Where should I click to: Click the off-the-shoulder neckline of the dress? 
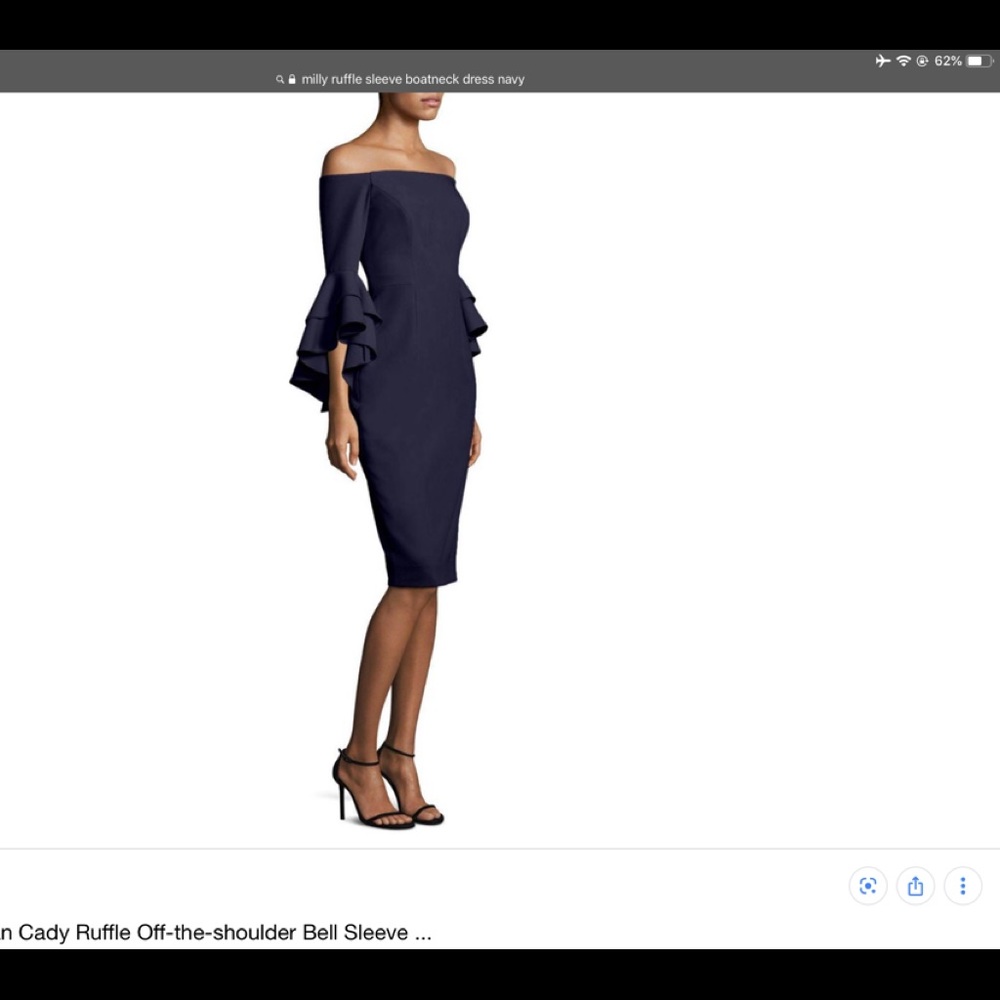coord(390,176)
